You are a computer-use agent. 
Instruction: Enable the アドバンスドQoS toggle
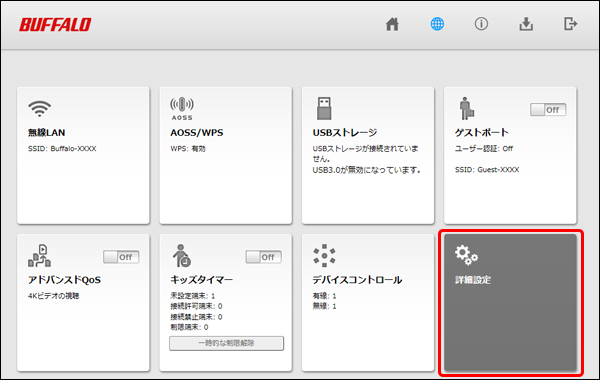click(121, 257)
